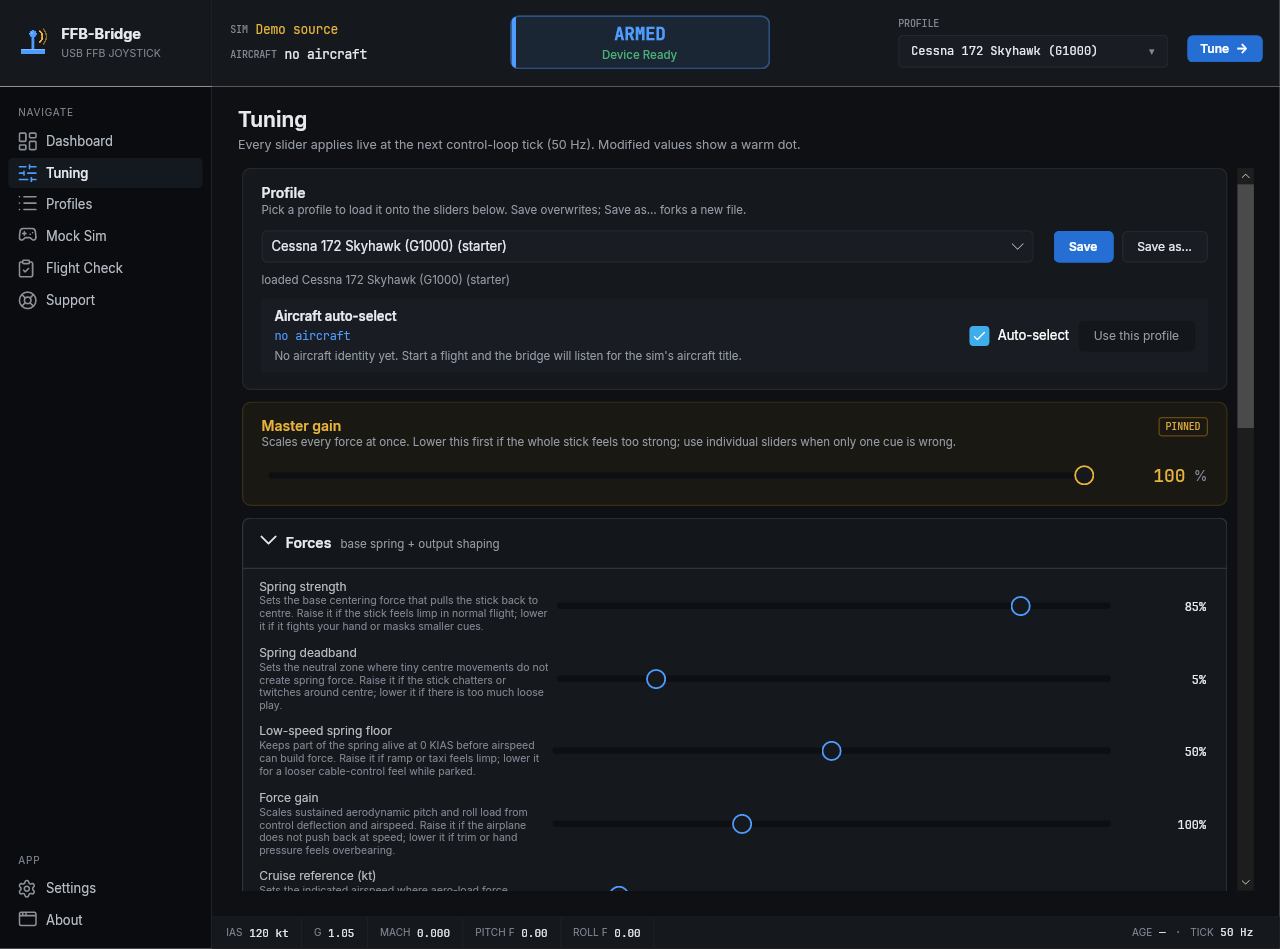Click the Force gain slider handle

tap(742, 824)
